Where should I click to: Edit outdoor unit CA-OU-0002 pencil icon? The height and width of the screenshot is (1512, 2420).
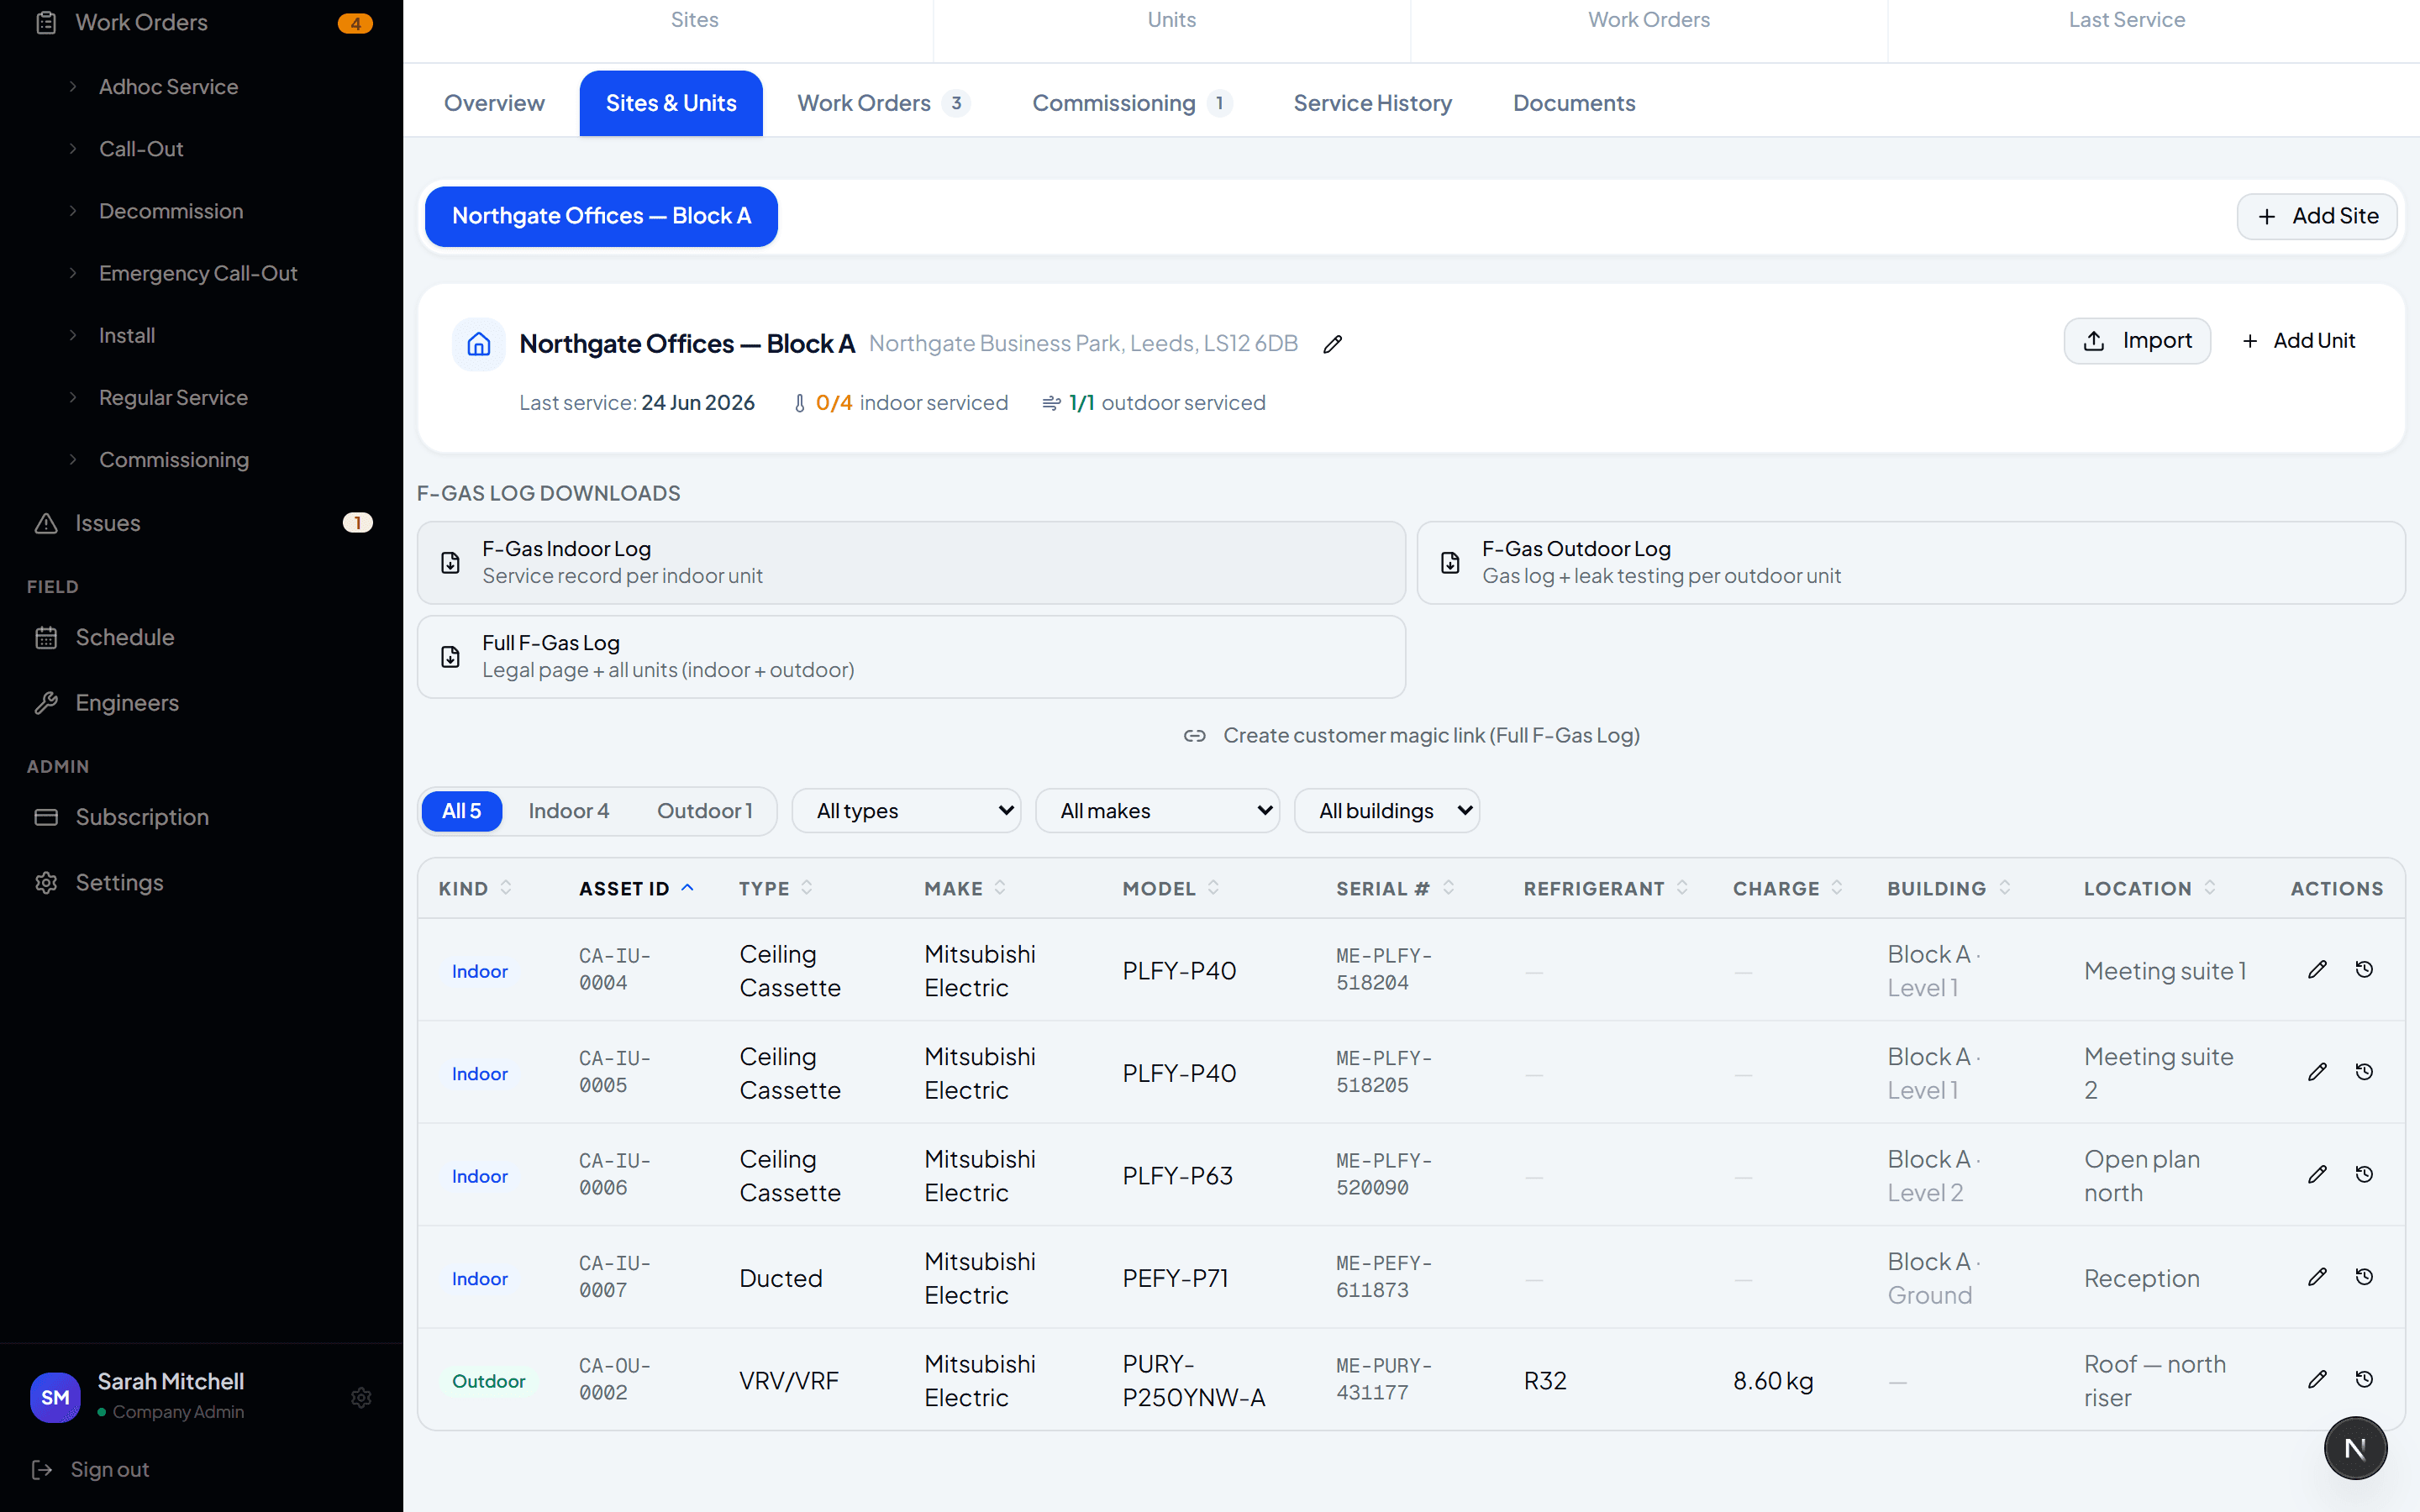pos(2317,1379)
